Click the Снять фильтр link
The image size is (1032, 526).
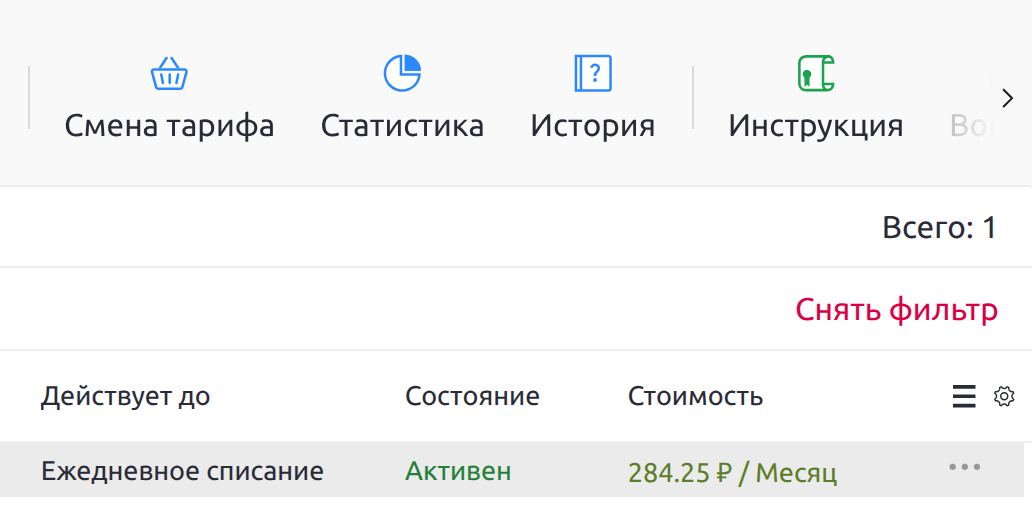896,310
